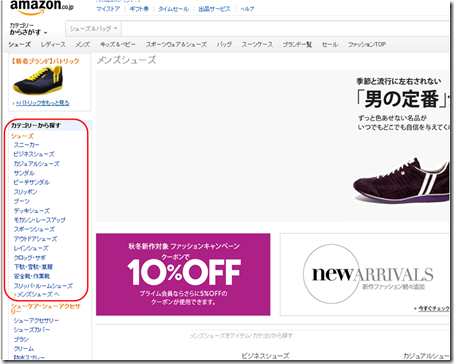Open the ギフト券 link
Viewport: 454px width, 364px height.
(139, 9)
